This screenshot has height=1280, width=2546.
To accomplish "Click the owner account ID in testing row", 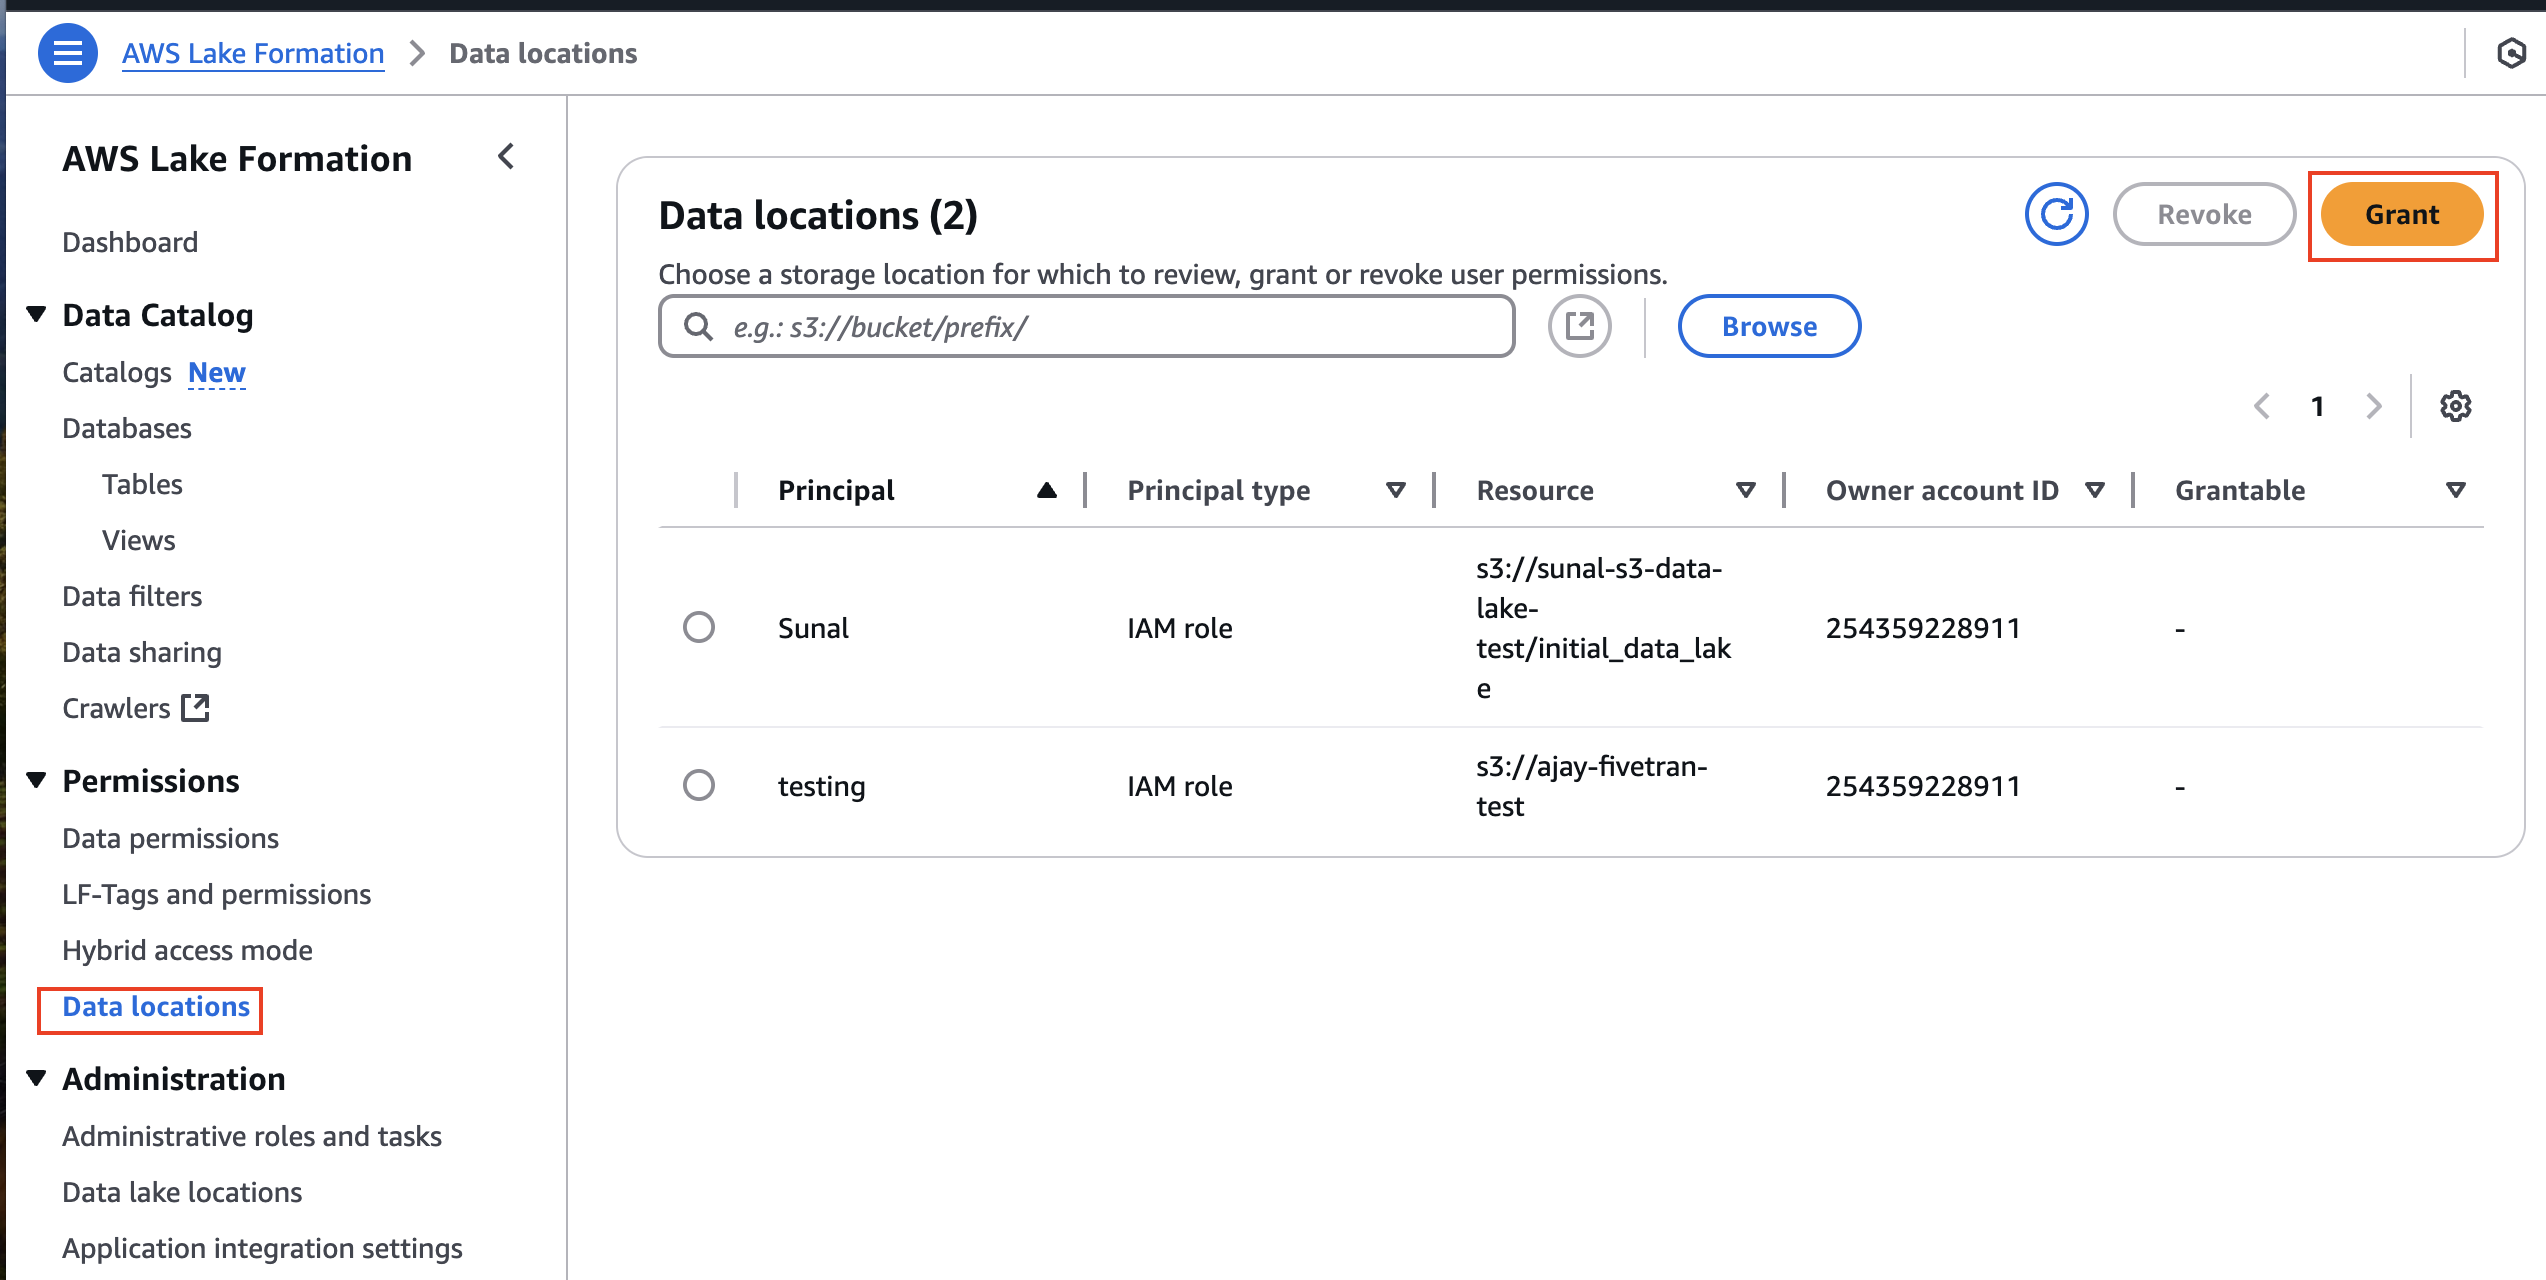I will click(1923, 786).
